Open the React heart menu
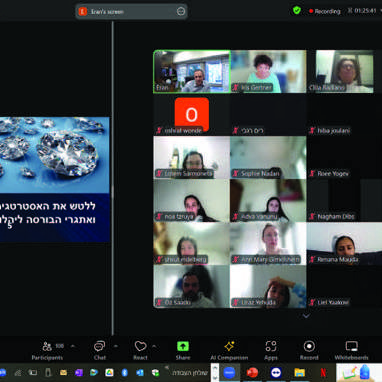This screenshot has width=382, height=382. pyautogui.click(x=140, y=351)
